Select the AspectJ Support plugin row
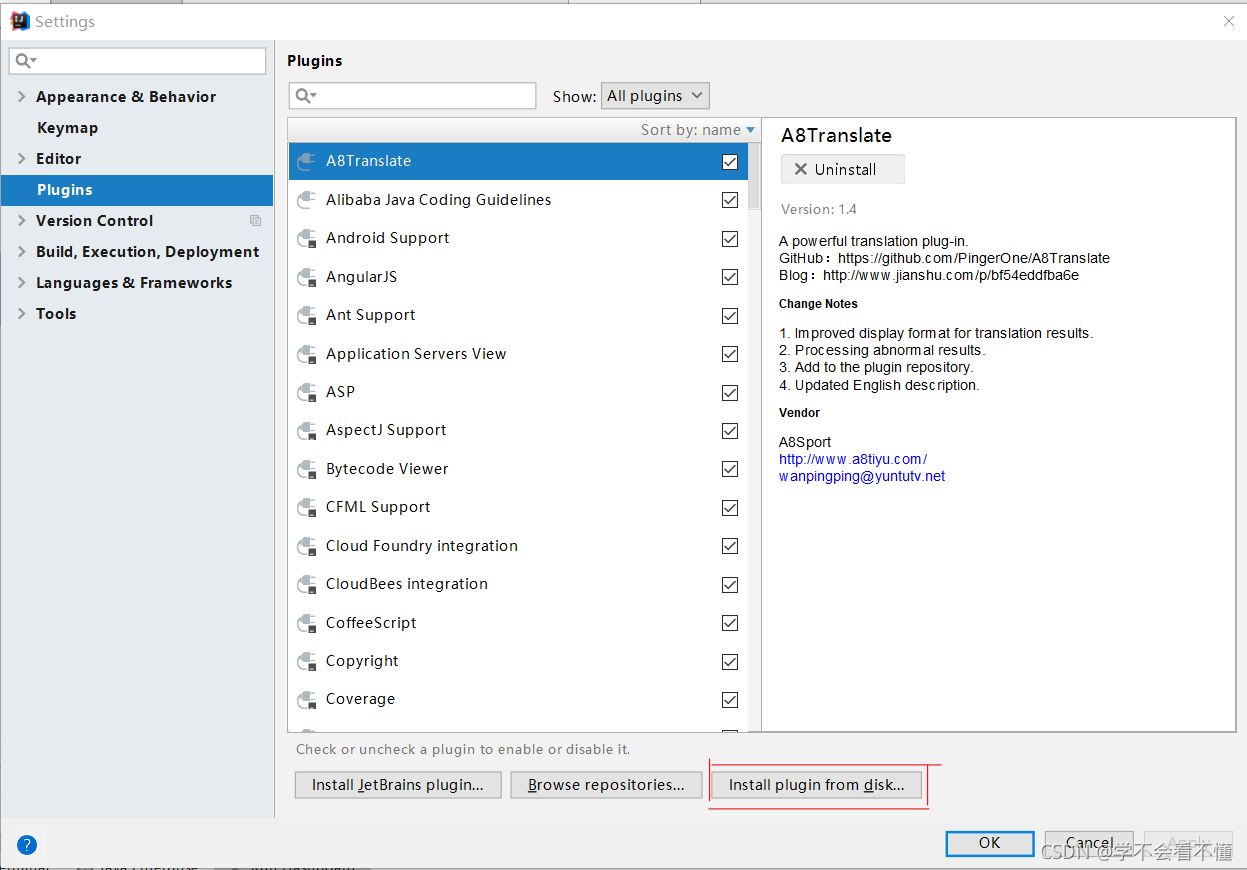The height and width of the screenshot is (870, 1247). (518, 431)
